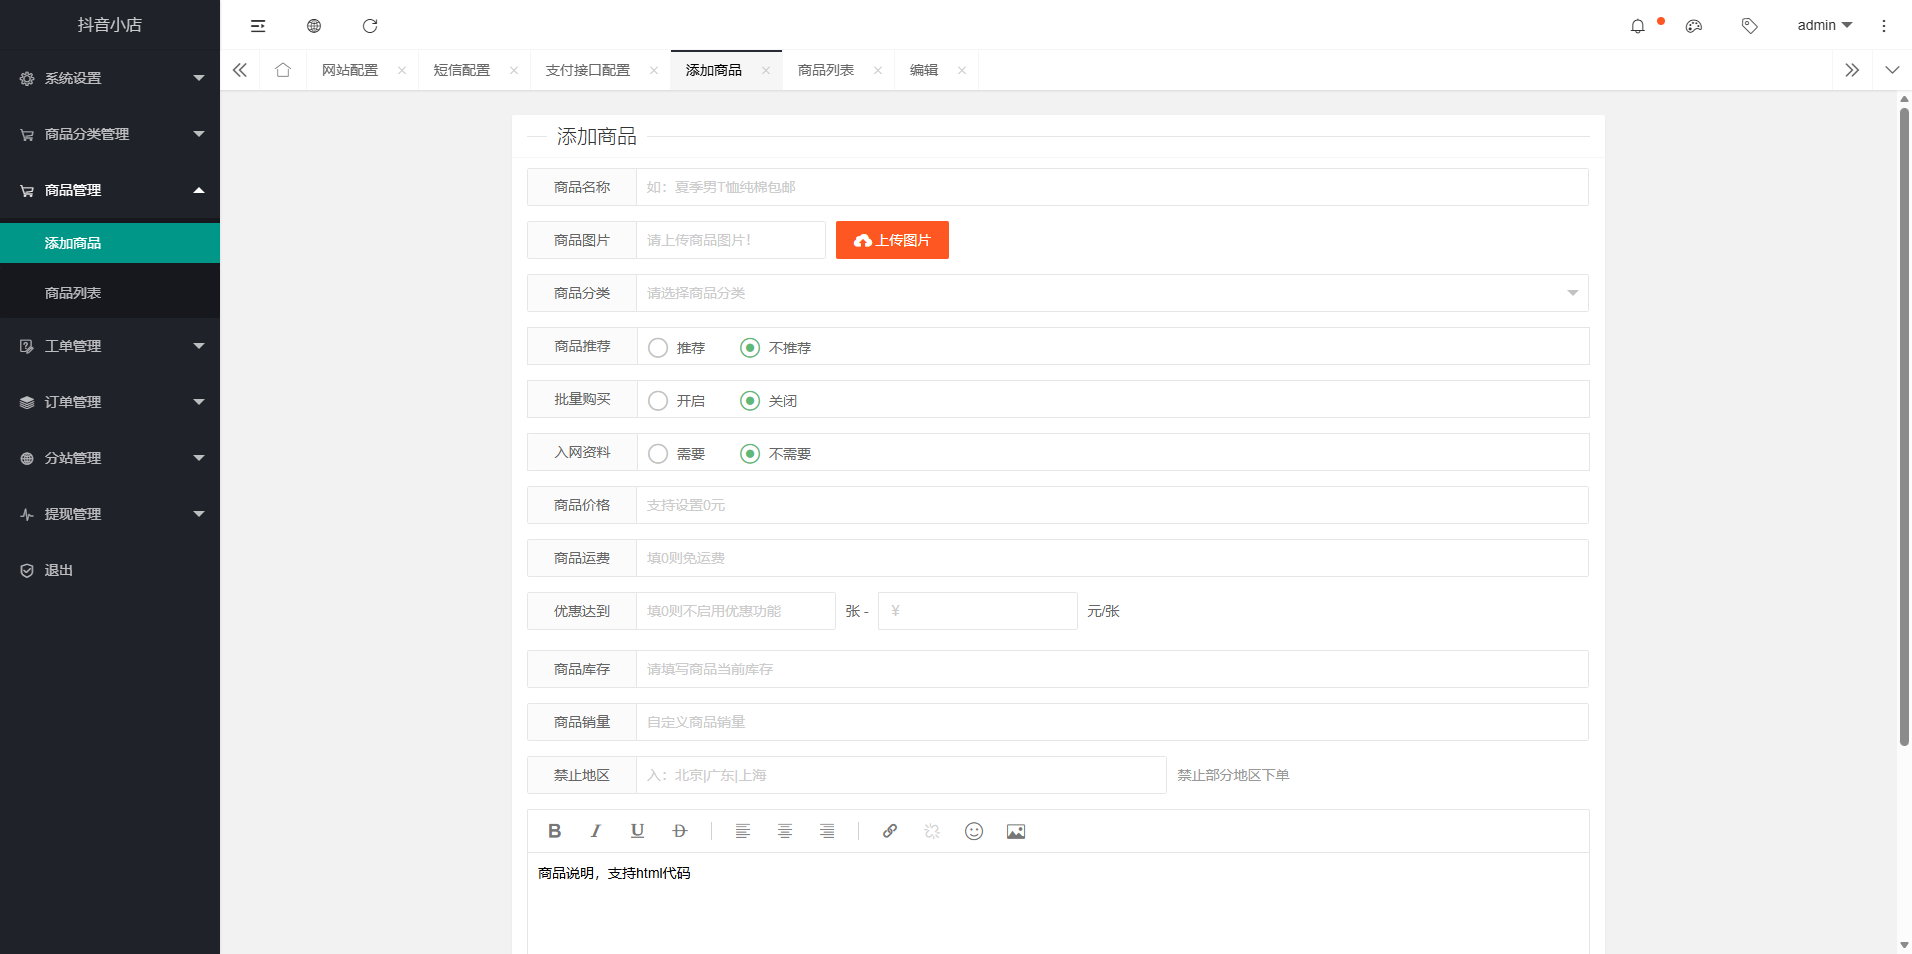
Task: Add a hyperlink in the description editor
Action: 888,830
